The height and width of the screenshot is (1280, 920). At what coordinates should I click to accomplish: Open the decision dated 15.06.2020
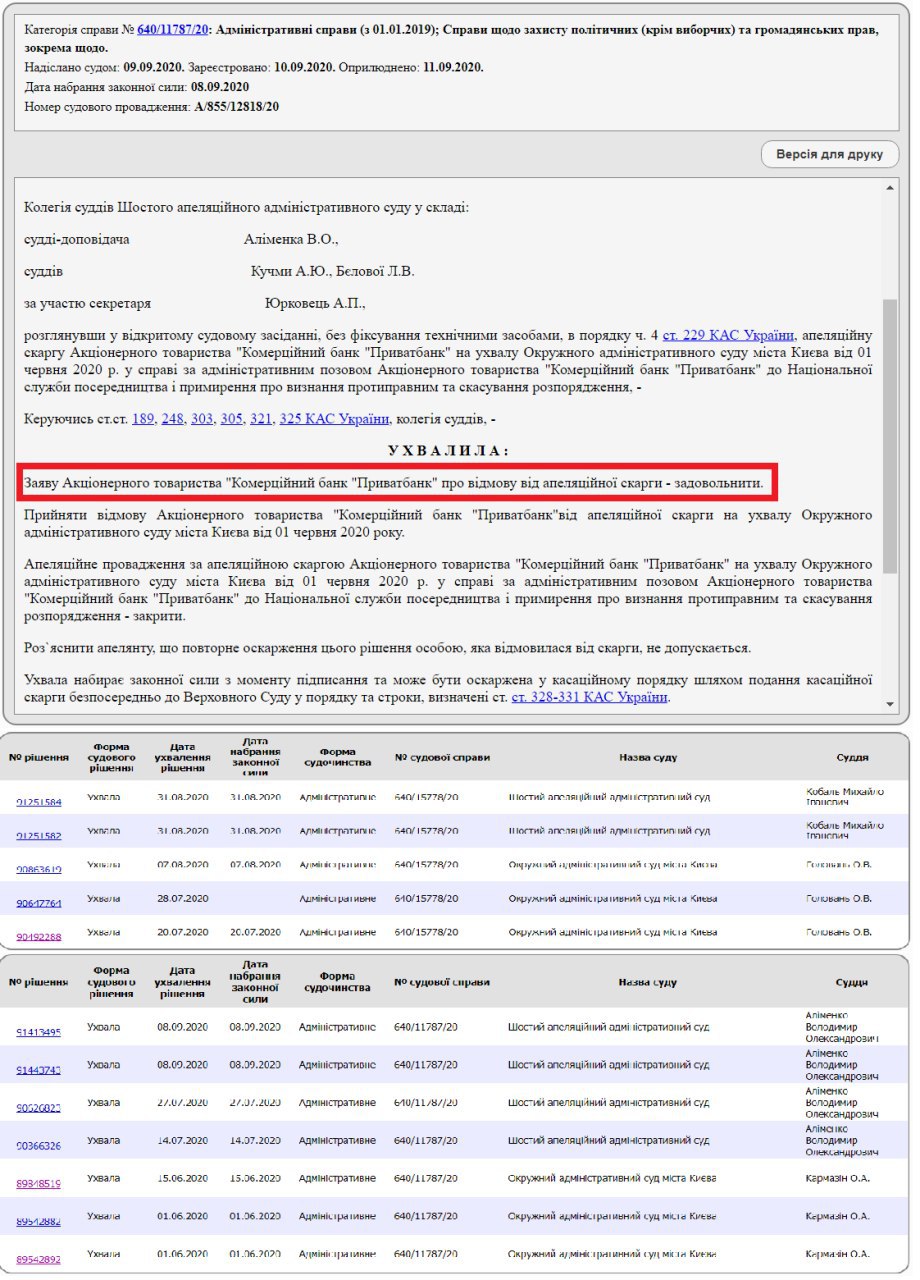[x=39, y=1183]
